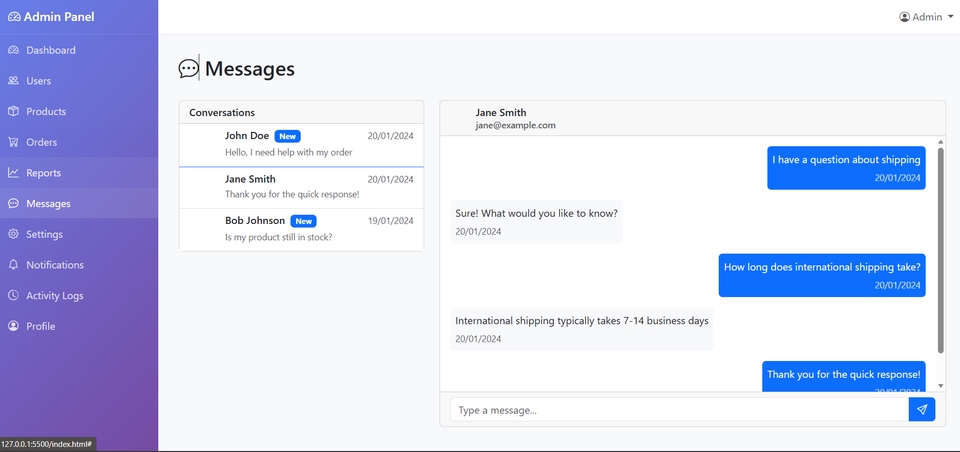Click the Notifications bell icon in sidebar
Image resolution: width=960 pixels, height=452 pixels.
14,265
